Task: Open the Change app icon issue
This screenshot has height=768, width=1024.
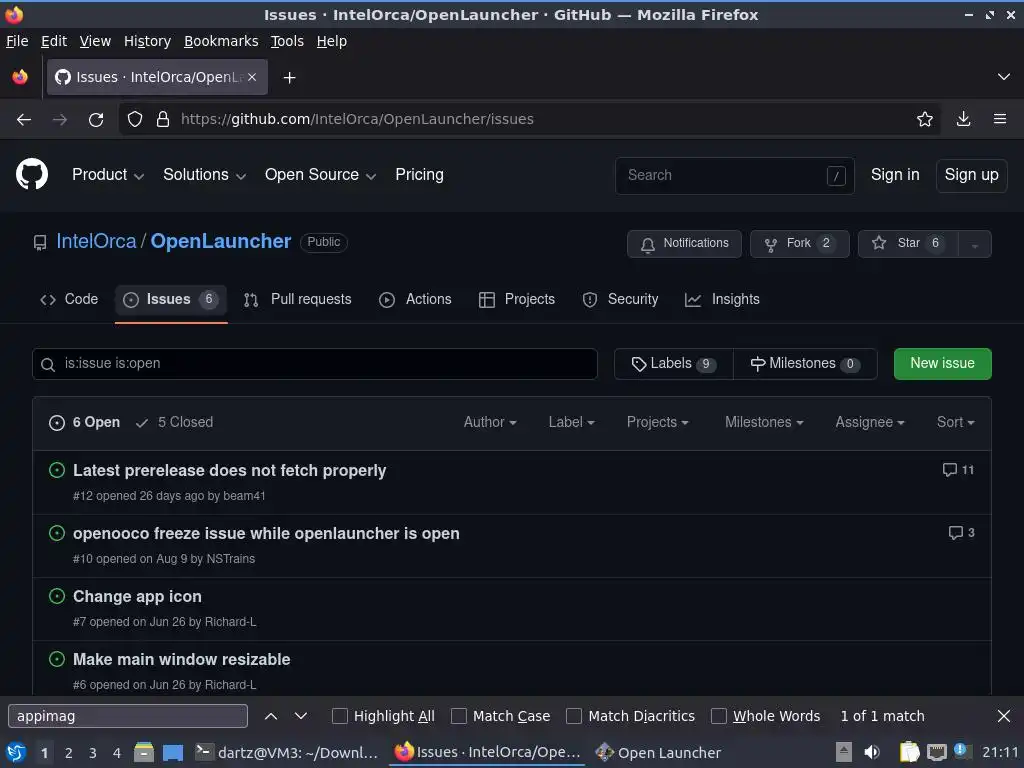Action: (137, 597)
